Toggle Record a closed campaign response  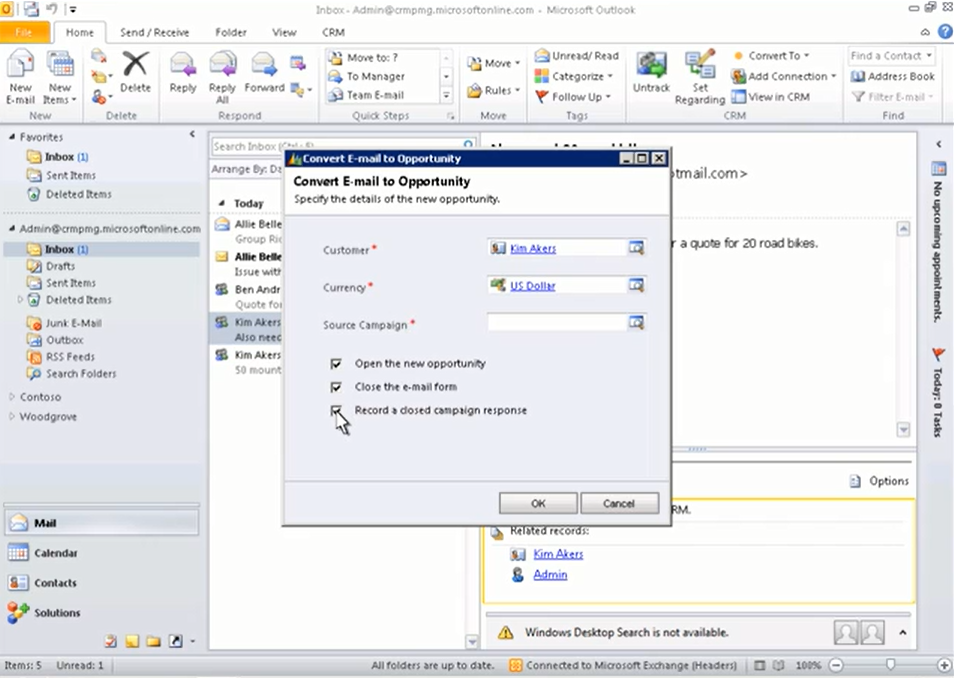pyautogui.click(x=336, y=410)
